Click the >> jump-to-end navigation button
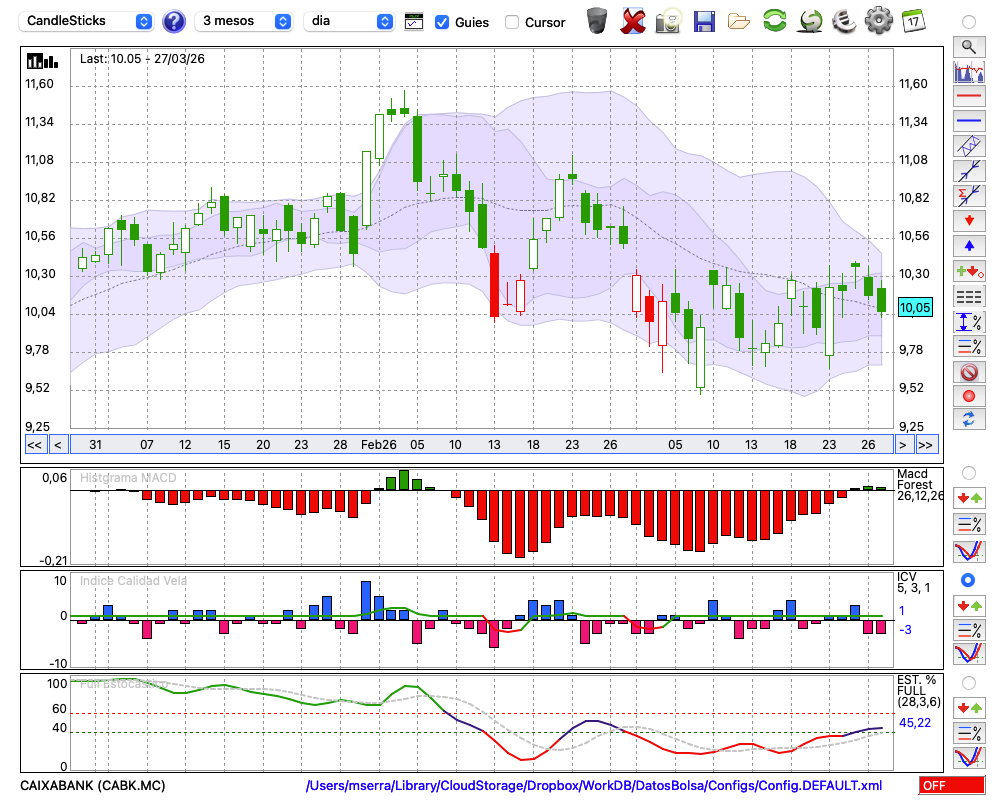The width and height of the screenshot is (1000, 800). point(926,445)
